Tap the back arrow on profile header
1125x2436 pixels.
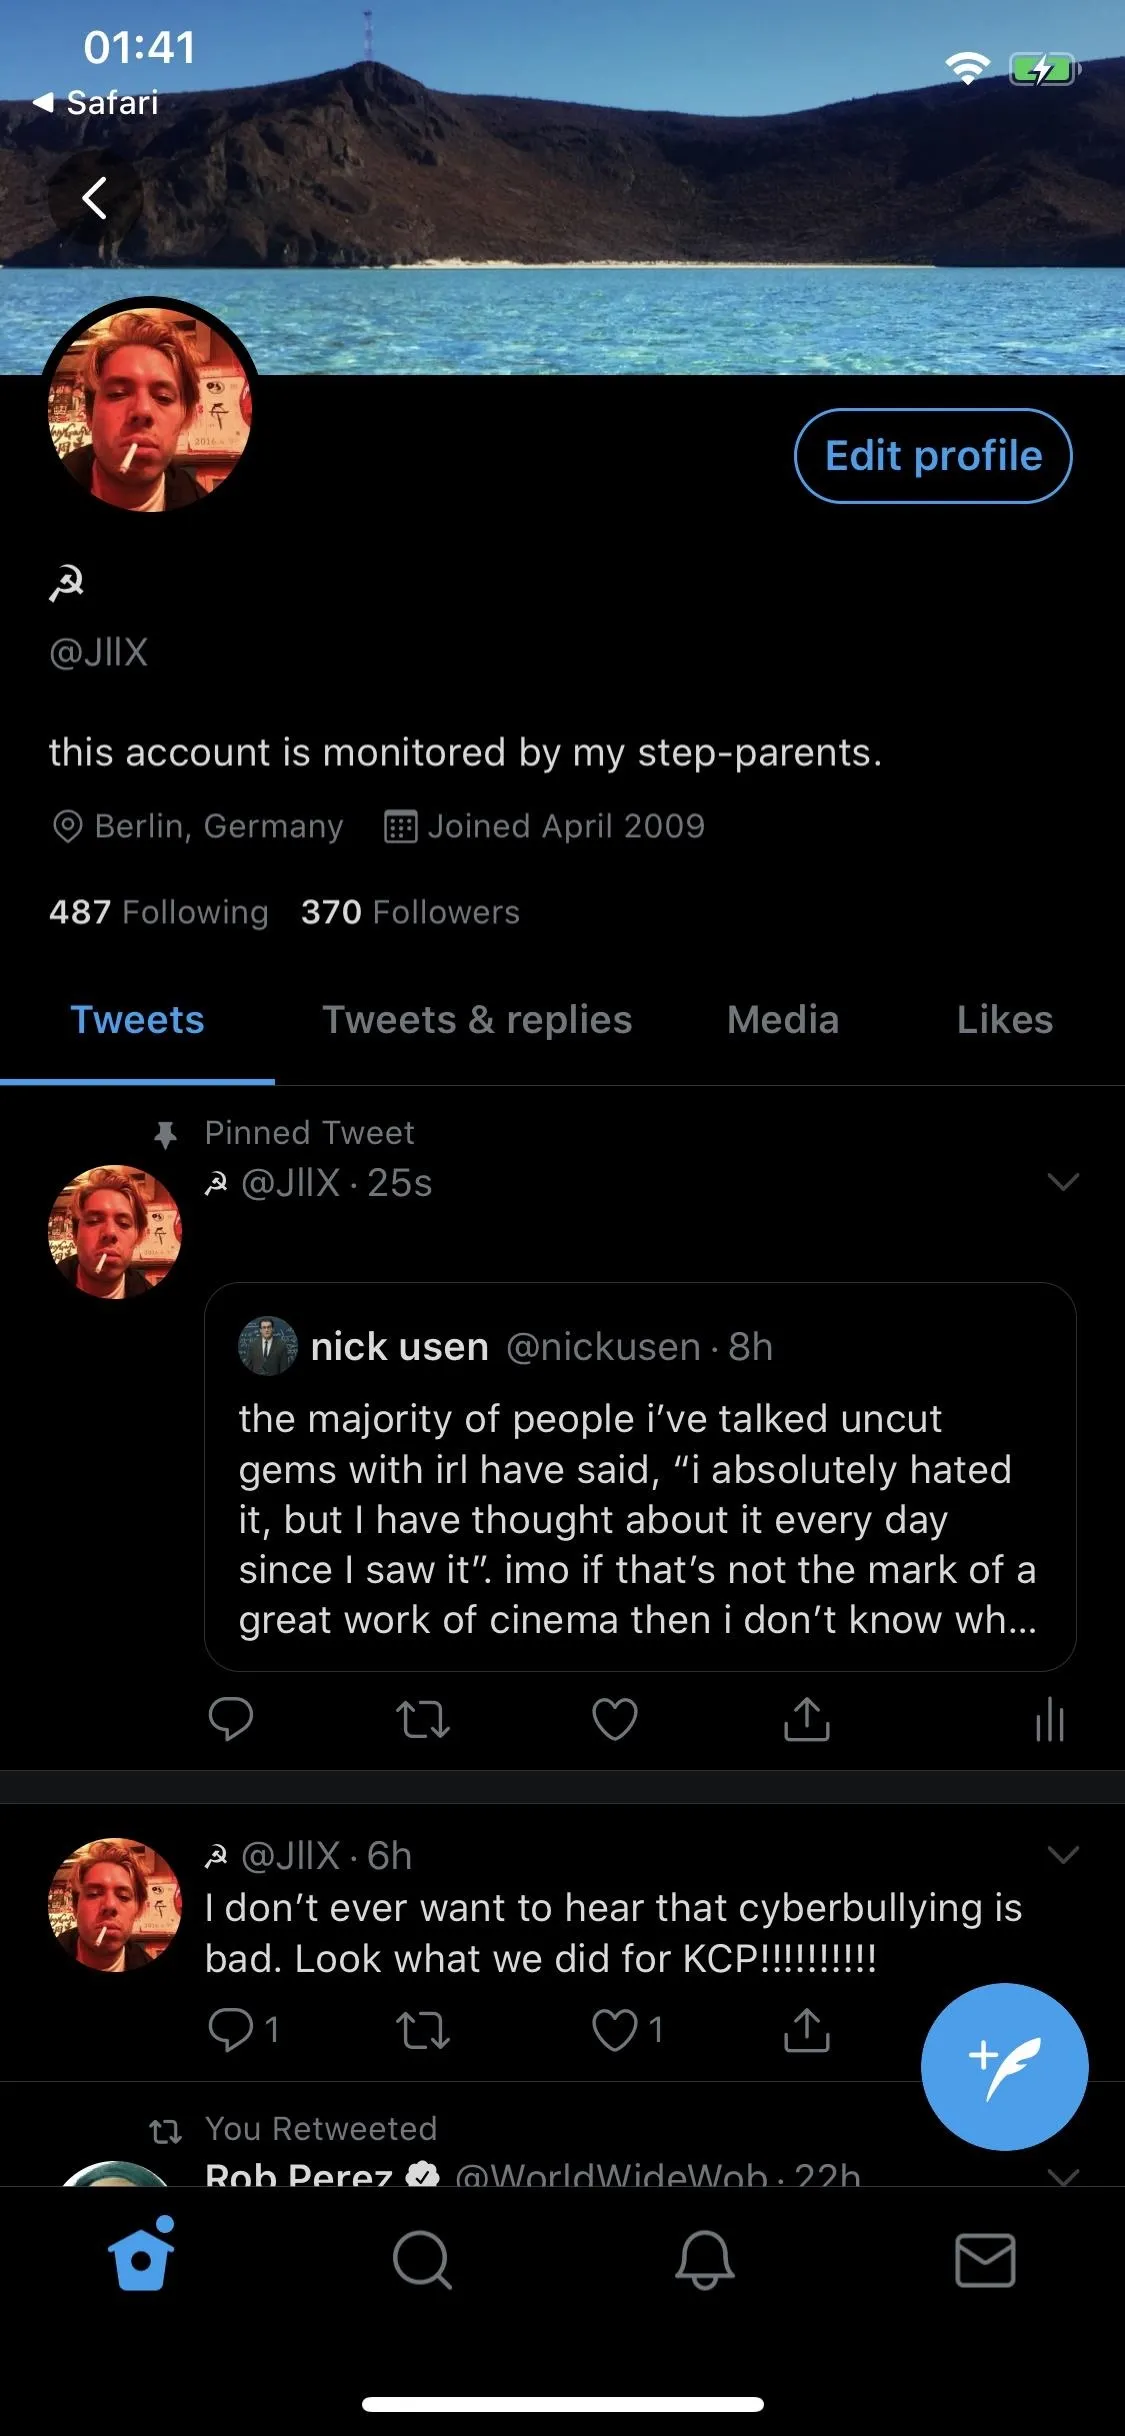pyautogui.click(x=94, y=198)
